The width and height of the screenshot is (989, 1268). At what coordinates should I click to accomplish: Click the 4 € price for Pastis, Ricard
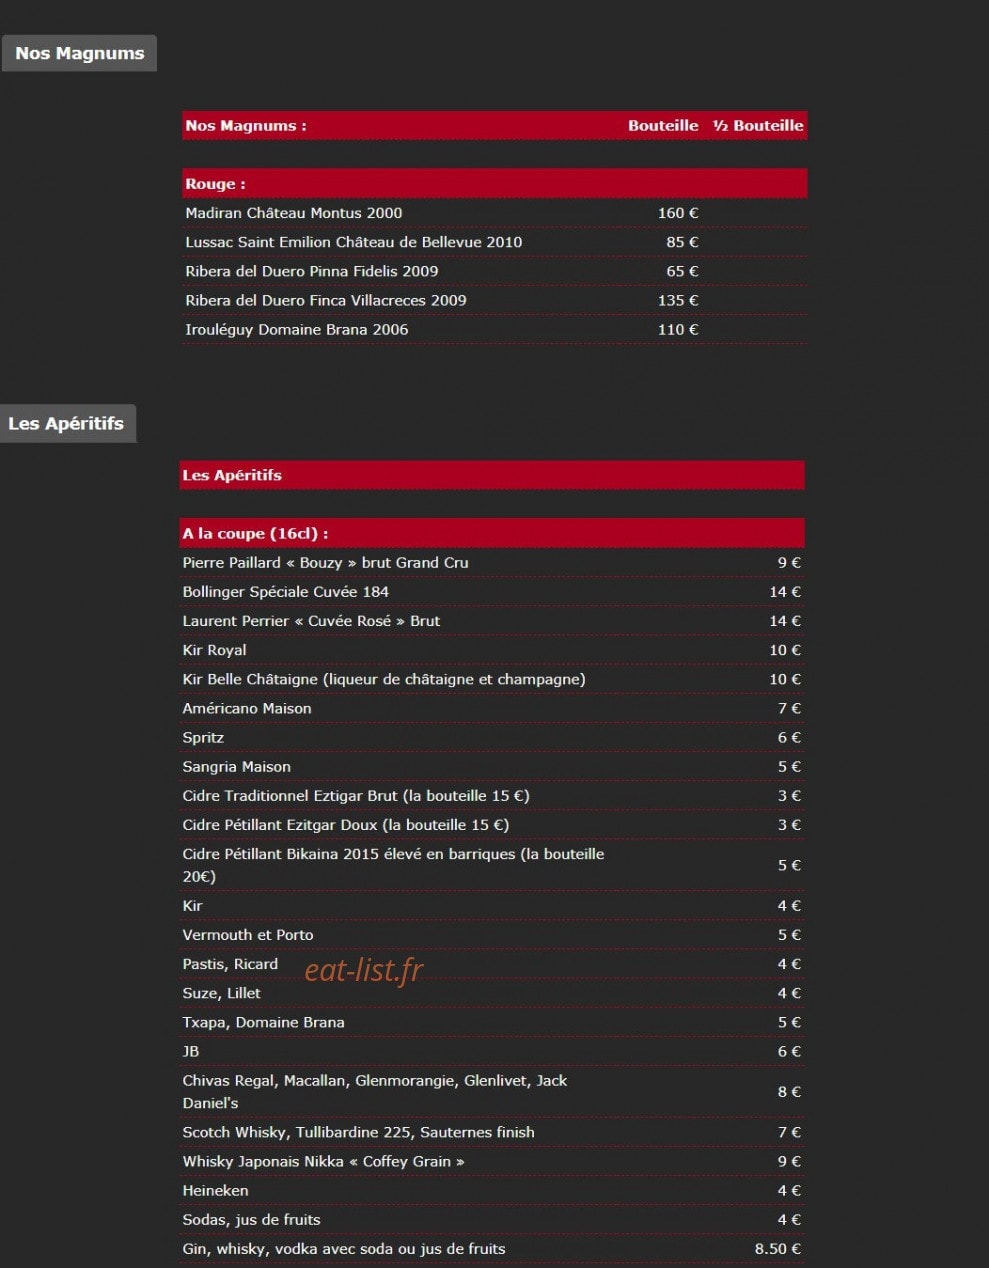tap(789, 964)
